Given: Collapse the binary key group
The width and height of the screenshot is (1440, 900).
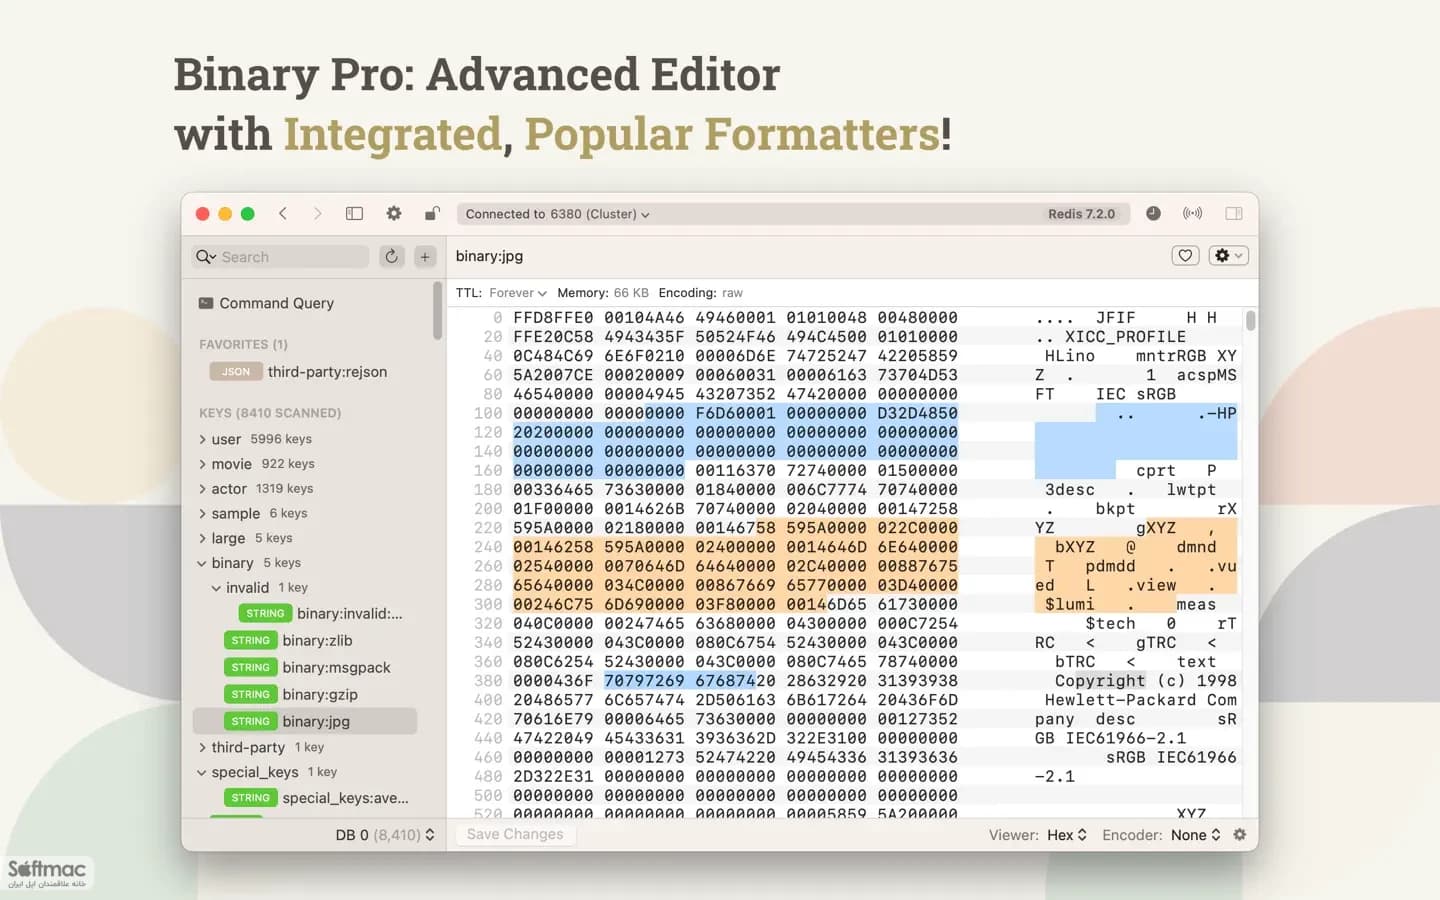Looking at the screenshot, I should point(202,563).
